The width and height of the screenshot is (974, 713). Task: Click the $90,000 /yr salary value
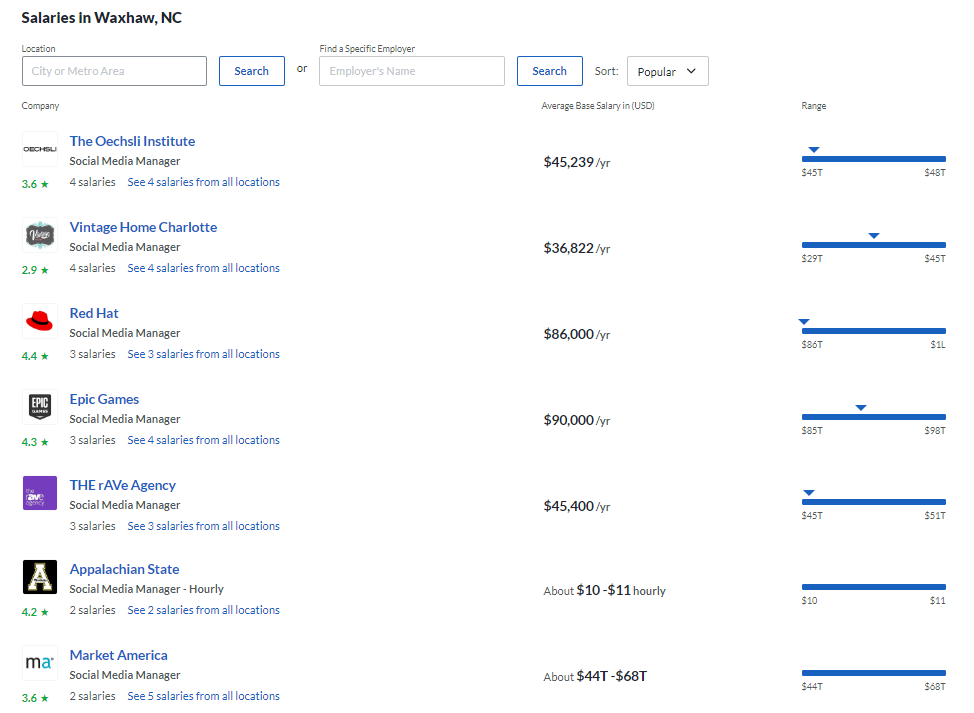(576, 420)
